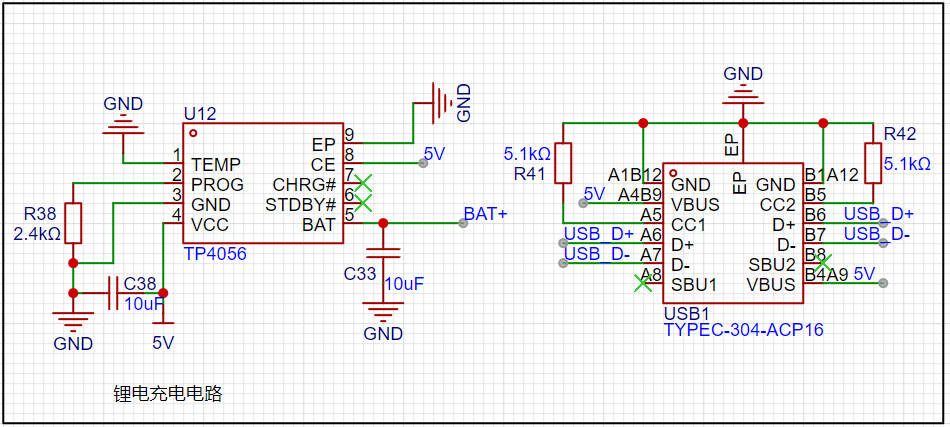The image size is (950, 427).
Task: Select the TYPEC-304-ACP16 part label
Action: [x=743, y=331]
